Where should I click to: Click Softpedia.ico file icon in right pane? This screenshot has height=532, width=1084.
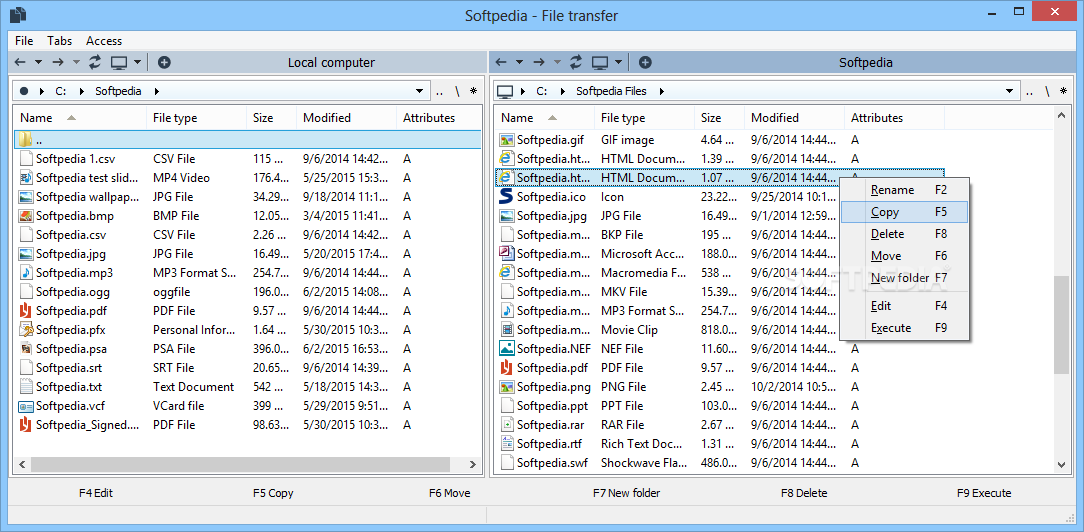[506, 197]
